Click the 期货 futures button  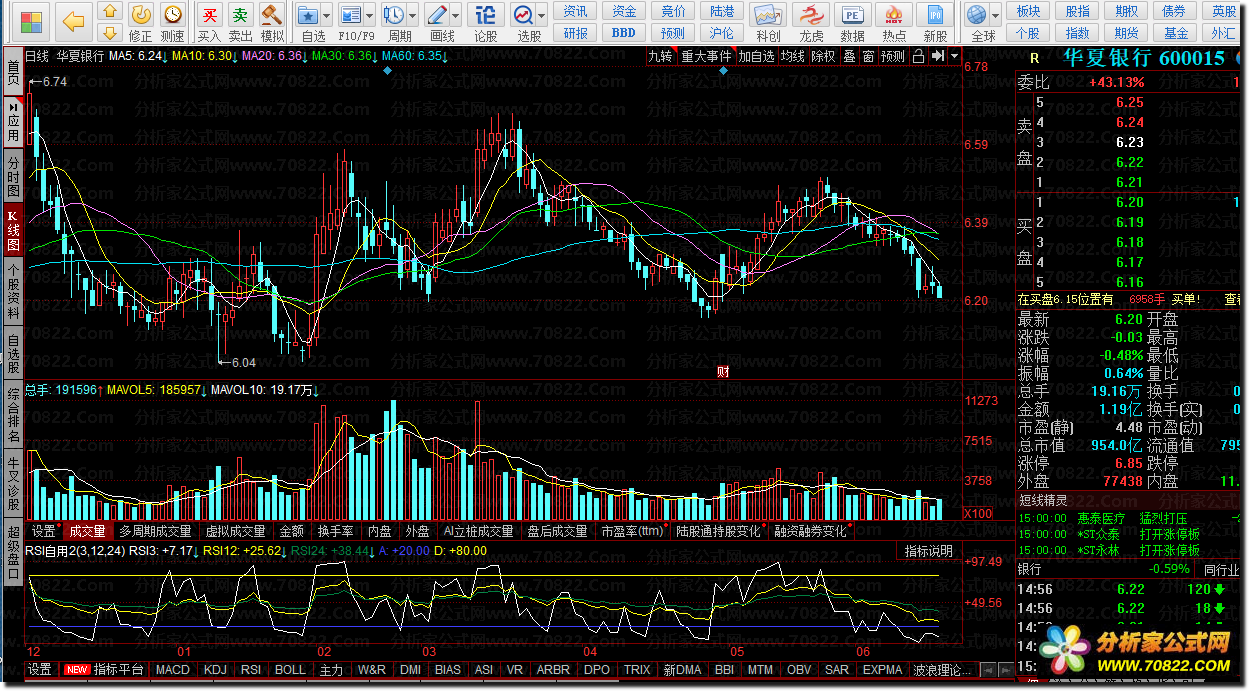click(1126, 33)
